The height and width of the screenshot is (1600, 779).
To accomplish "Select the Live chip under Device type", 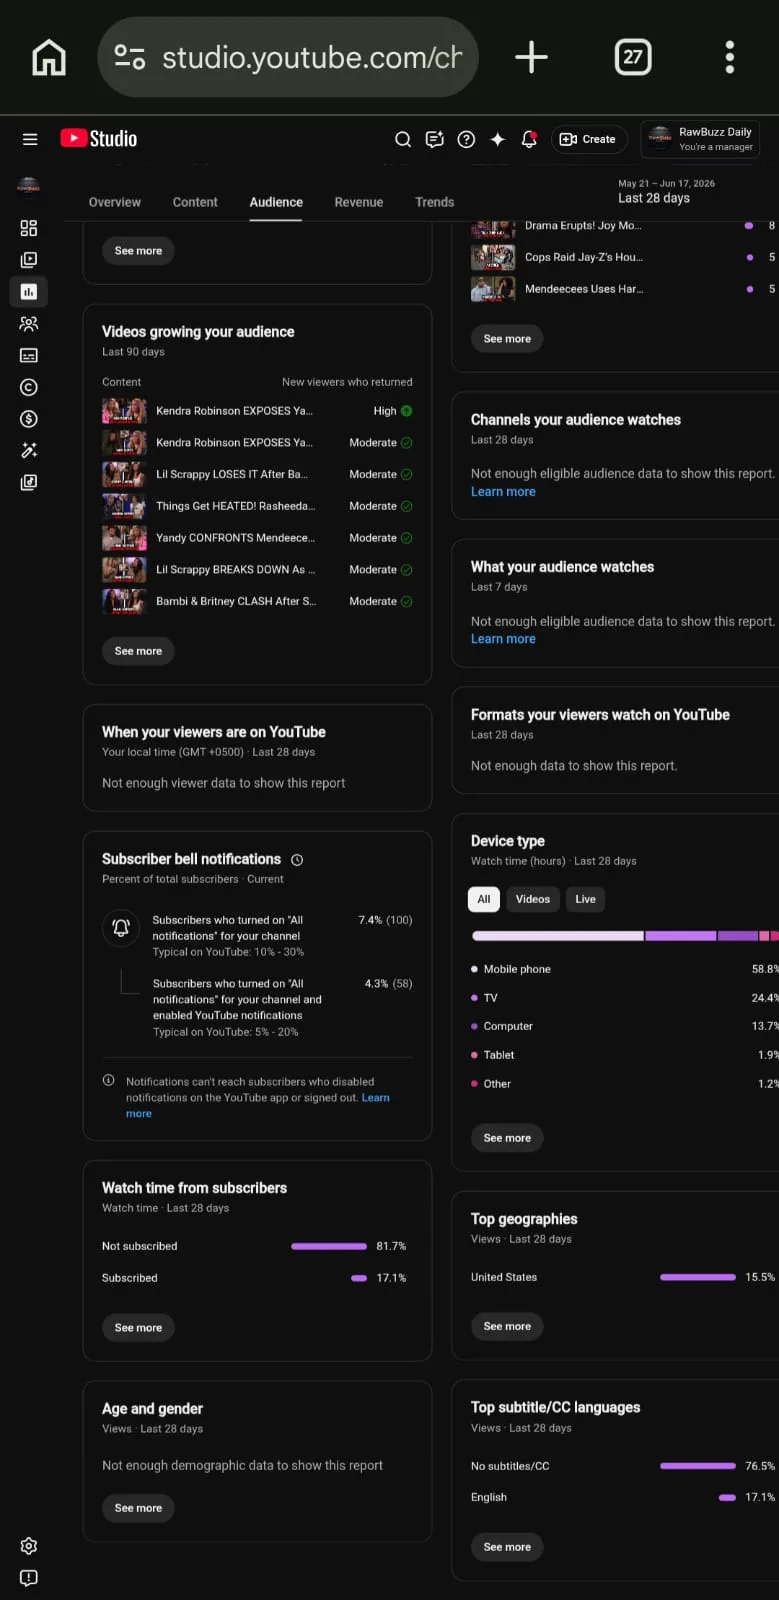I will (586, 899).
